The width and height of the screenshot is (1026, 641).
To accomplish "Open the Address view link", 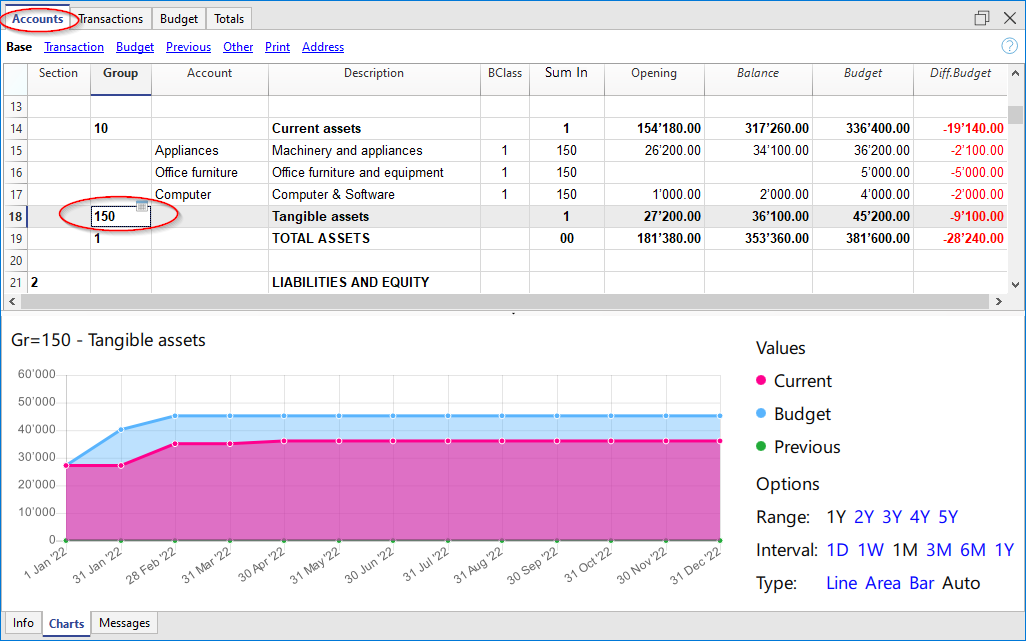I will 323,47.
